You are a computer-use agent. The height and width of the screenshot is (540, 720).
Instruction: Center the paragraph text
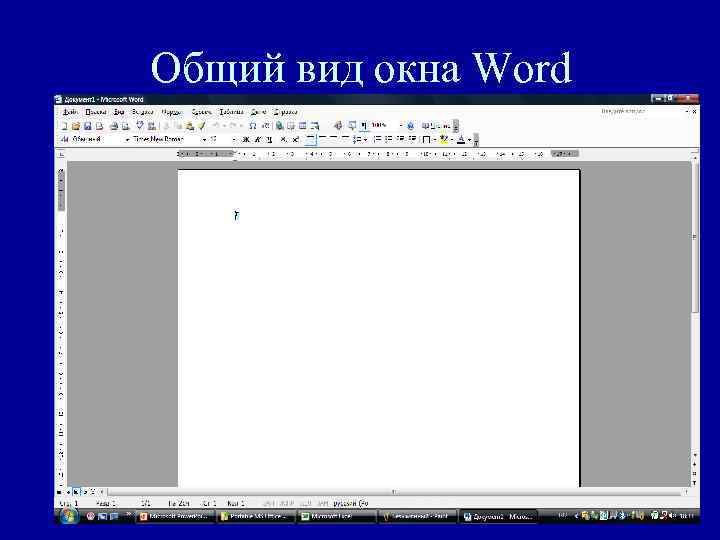tap(322, 139)
